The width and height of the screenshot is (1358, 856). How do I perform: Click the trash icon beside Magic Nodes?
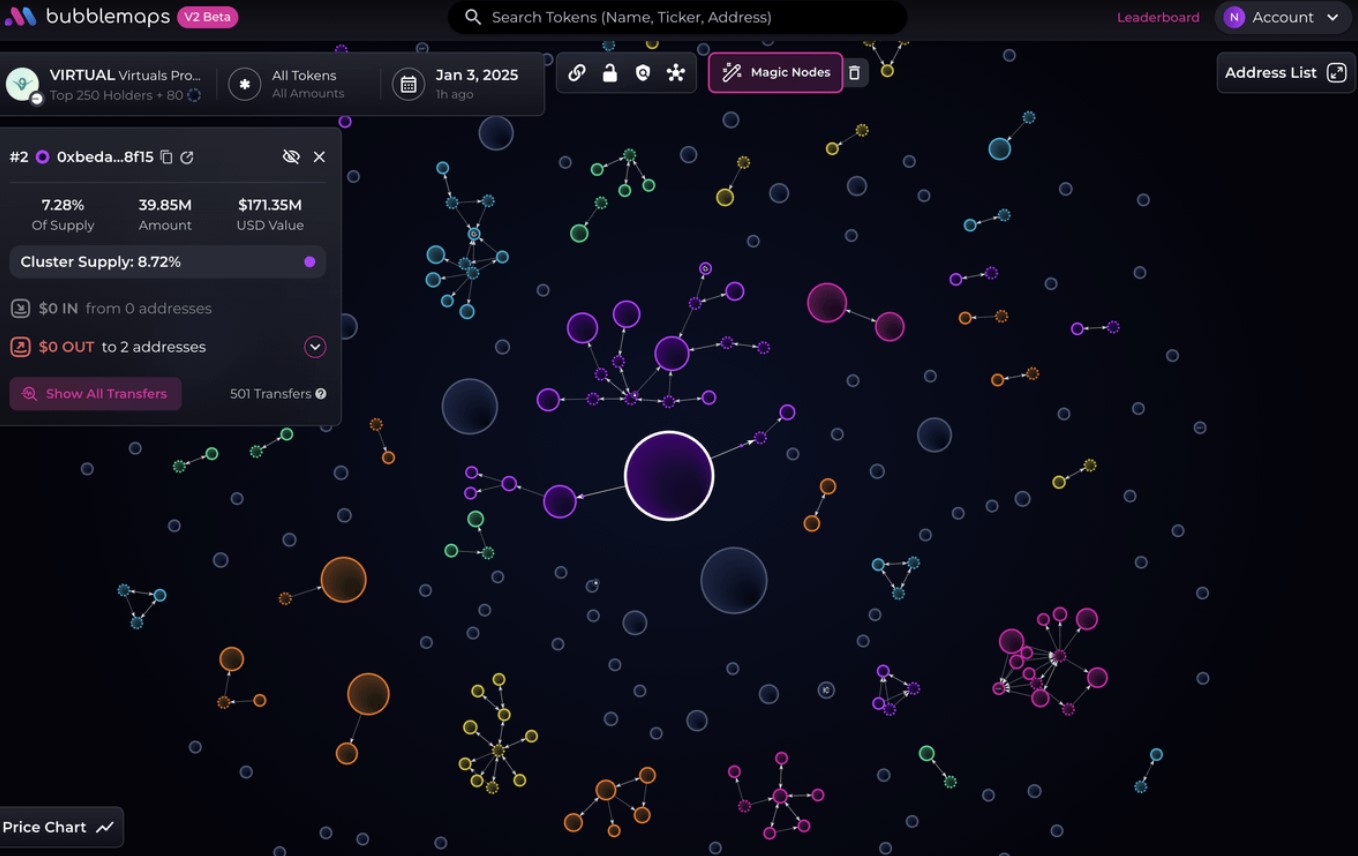point(854,73)
